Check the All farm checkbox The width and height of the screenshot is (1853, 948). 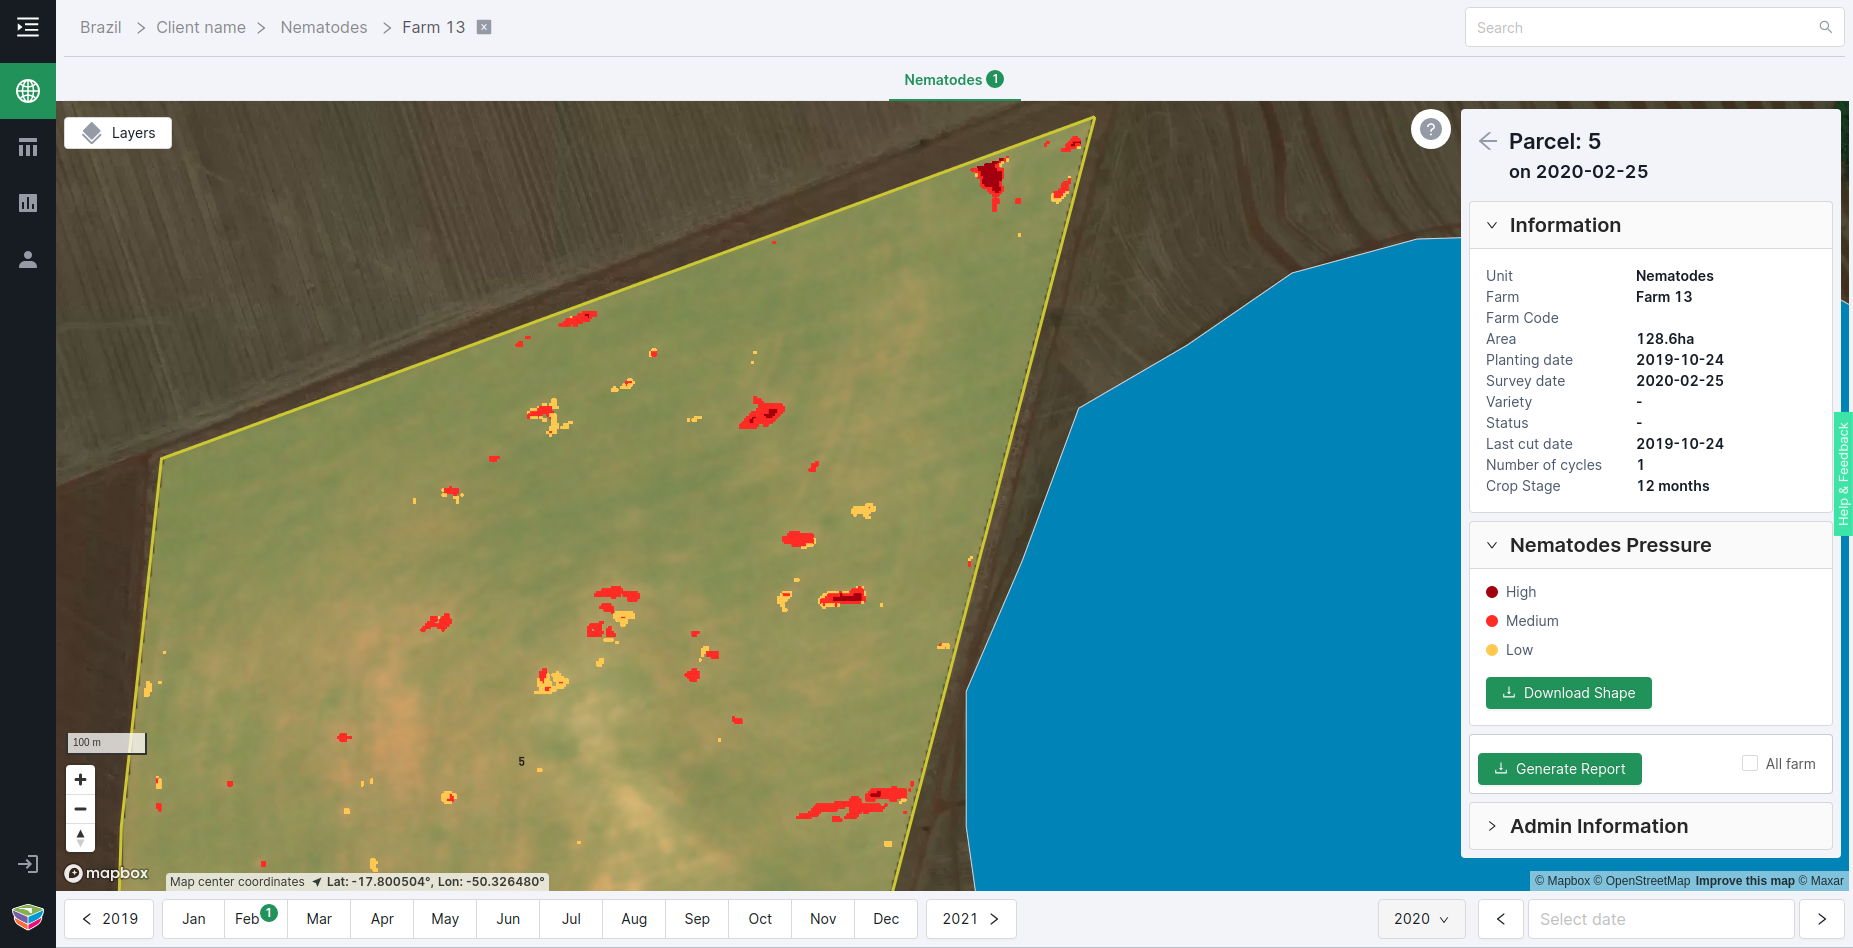(x=1750, y=763)
